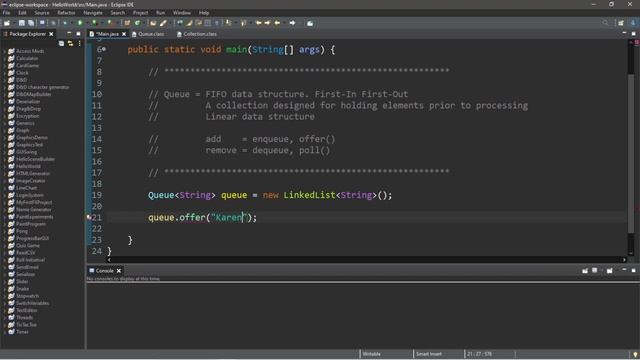Viewport: 640px width, 360px height.
Task: Click the editor horizontal scrollbar
Action: 366,260
